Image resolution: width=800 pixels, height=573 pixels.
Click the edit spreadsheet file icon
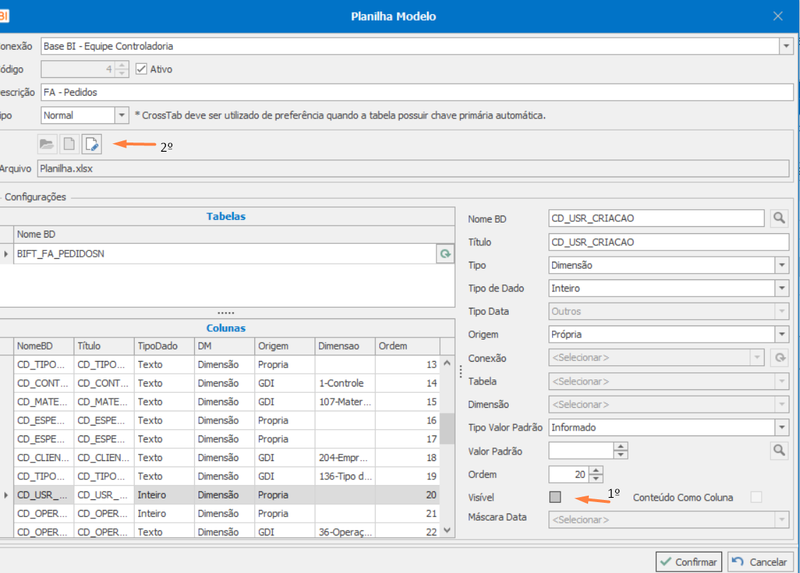(92, 144)
